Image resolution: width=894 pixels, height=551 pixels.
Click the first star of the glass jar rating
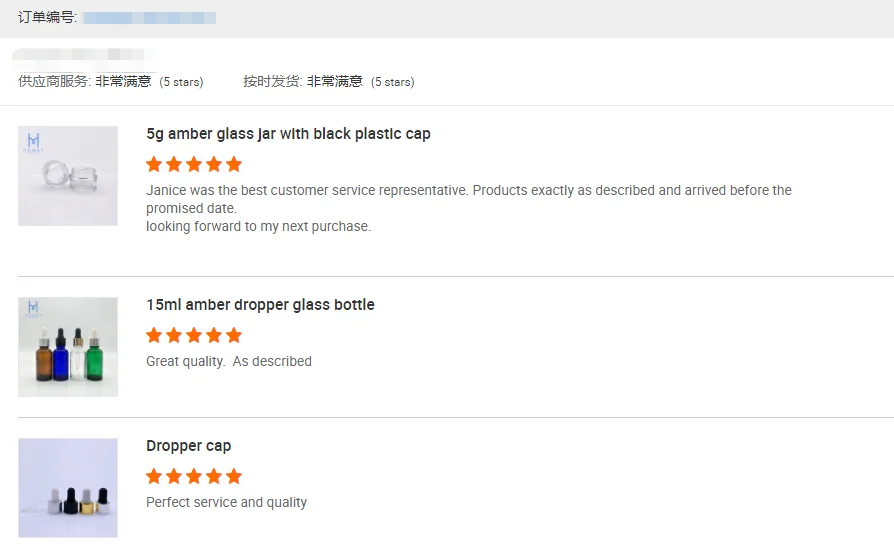(154, 164)
